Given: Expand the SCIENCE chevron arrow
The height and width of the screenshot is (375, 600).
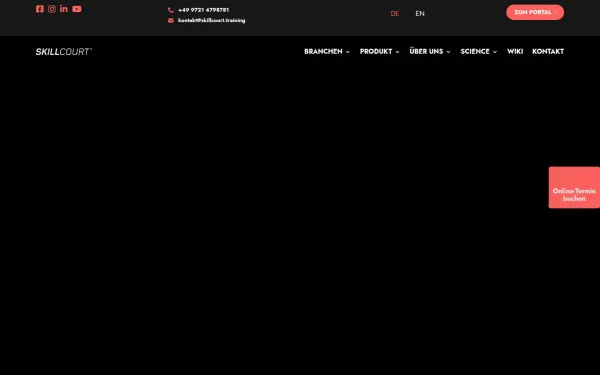Looking at the screenshot, I should 494,52.
